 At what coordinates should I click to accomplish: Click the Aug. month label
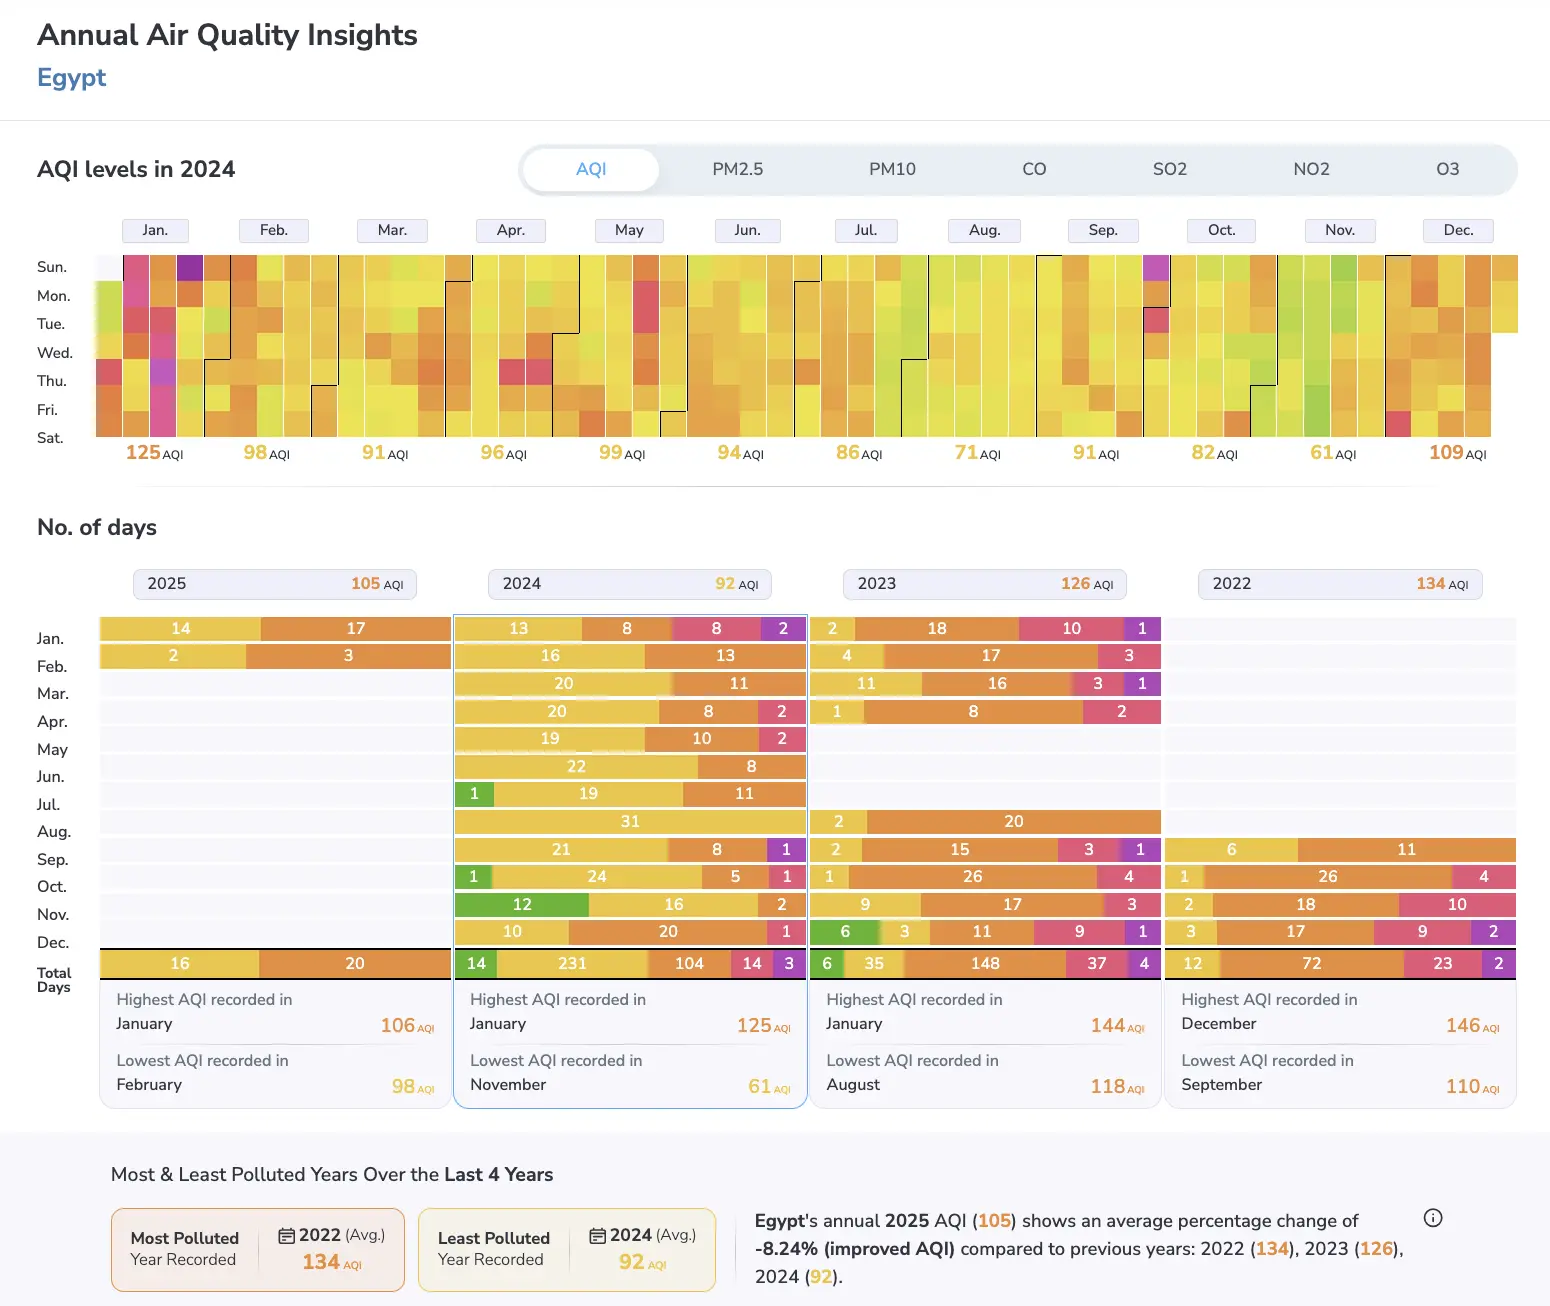(x=985, y=230)
